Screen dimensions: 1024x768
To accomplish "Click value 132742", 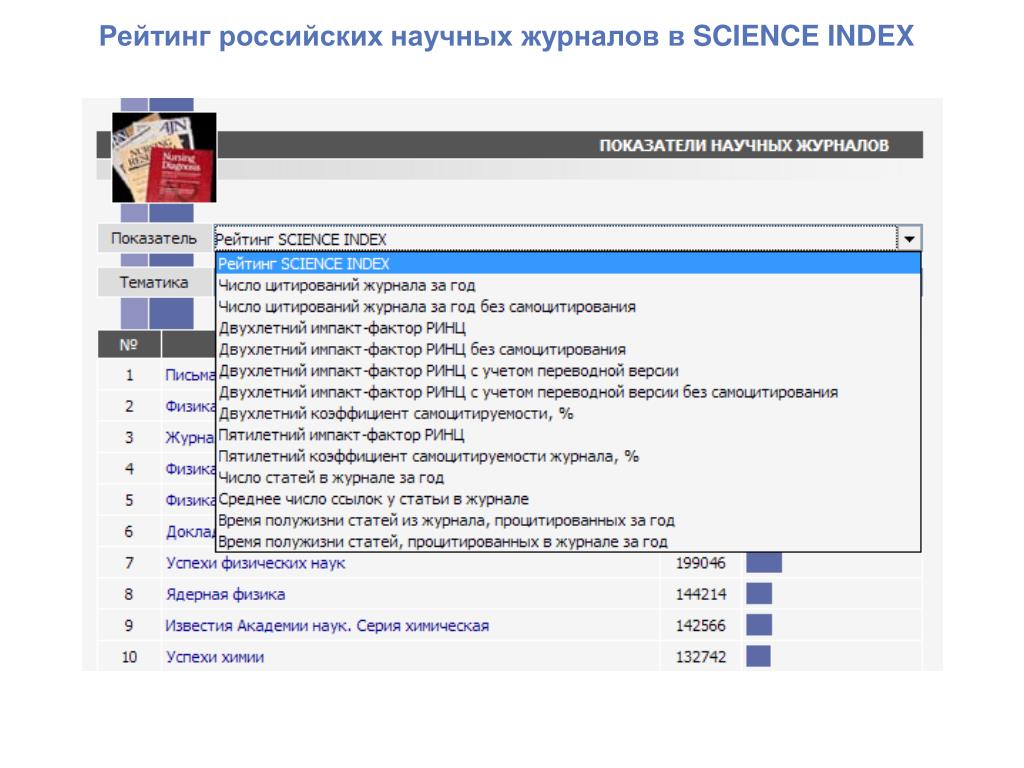I will pyautogui.click(x=700, y=657).
